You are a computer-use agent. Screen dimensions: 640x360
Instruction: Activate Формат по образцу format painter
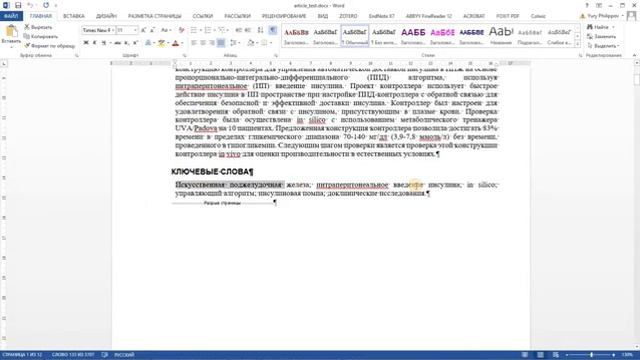[49, 46]
